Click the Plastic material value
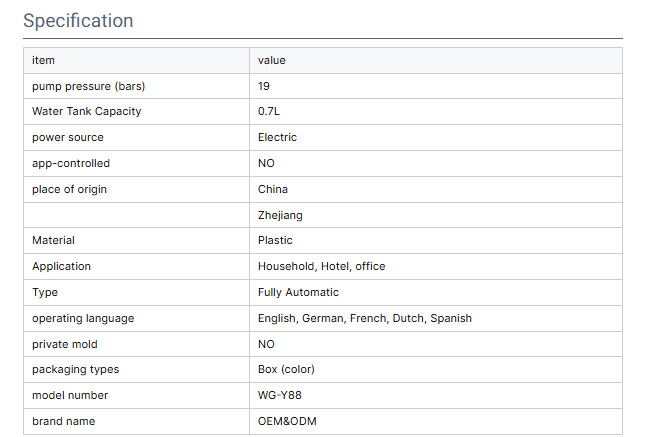The width and height of the screenshot is (647, 437). pos(275,240)
